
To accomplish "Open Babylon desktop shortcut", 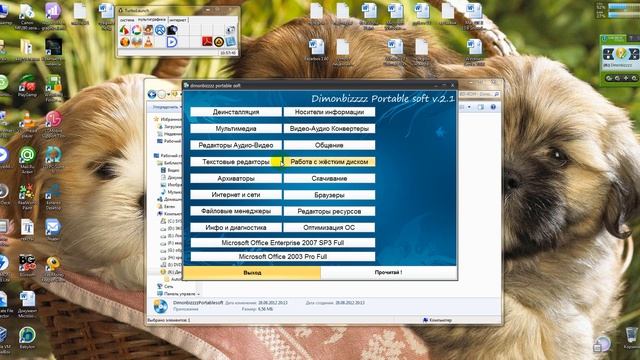I will (27, 338).
